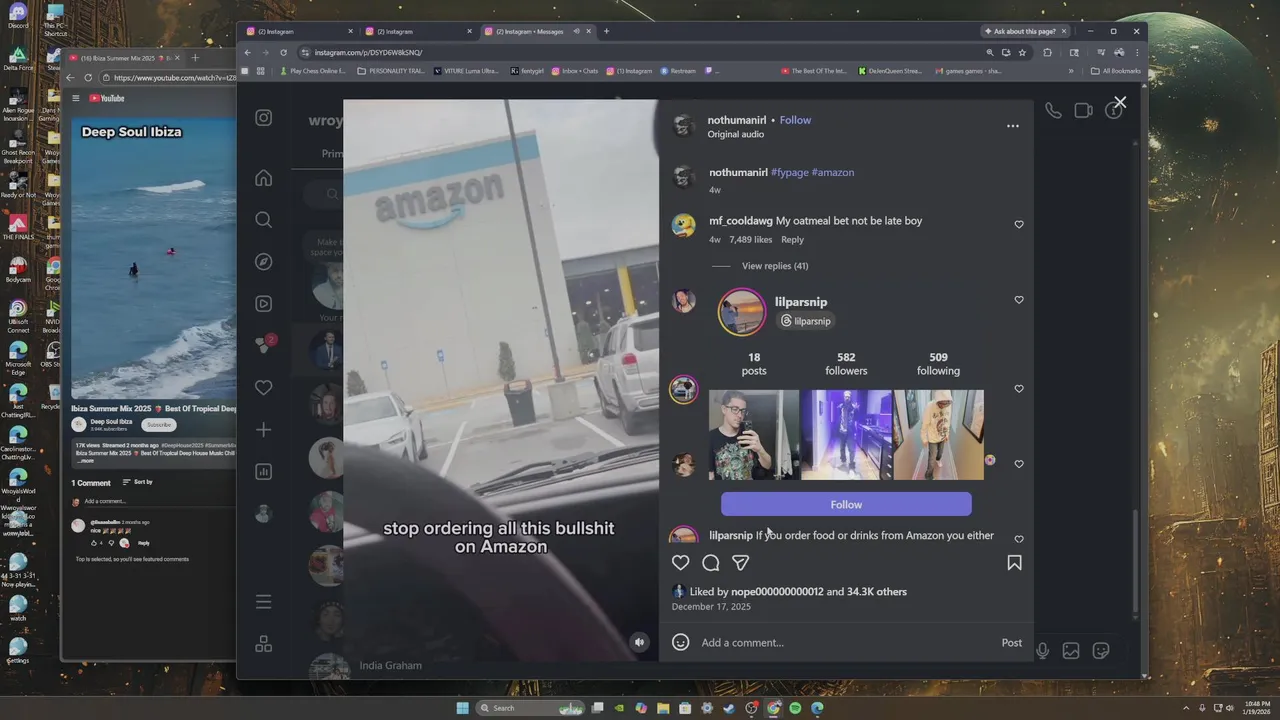Save the post with the bookmark icon
Image resolution: width=1280 pixels, height=720 pixels.
tap(1014, 563)
